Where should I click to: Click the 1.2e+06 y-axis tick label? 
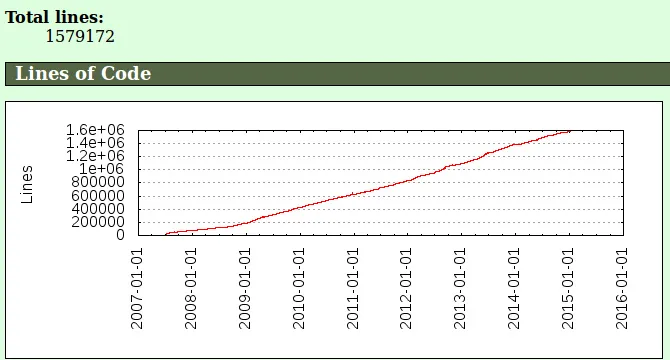point(95,156)
